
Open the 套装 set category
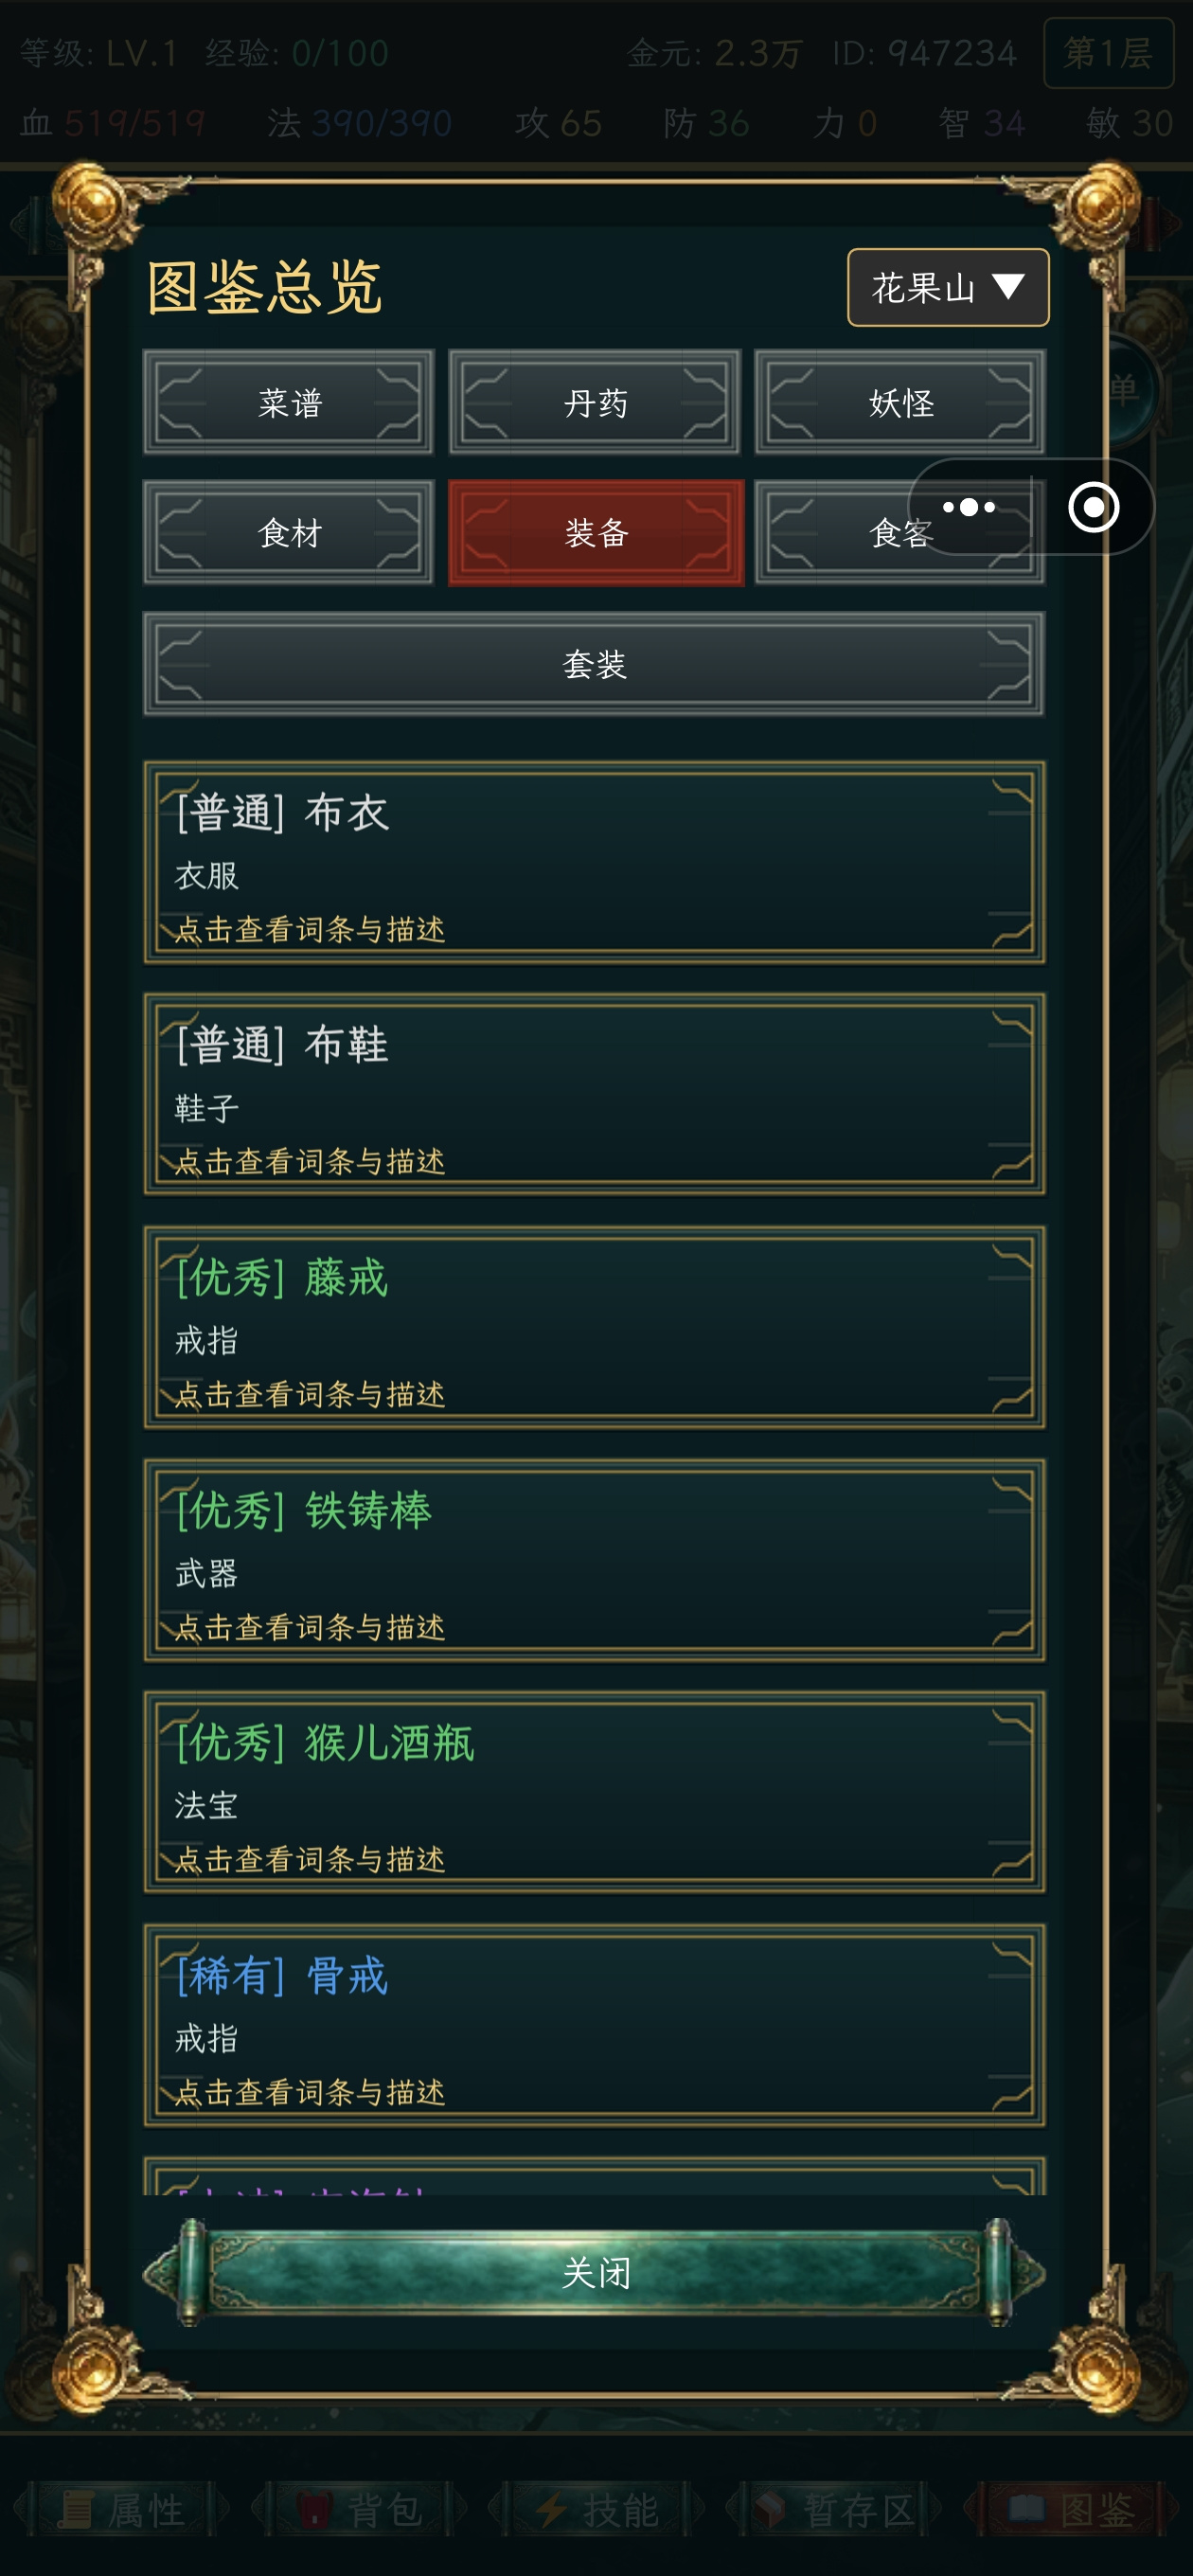tap(595, 663)
